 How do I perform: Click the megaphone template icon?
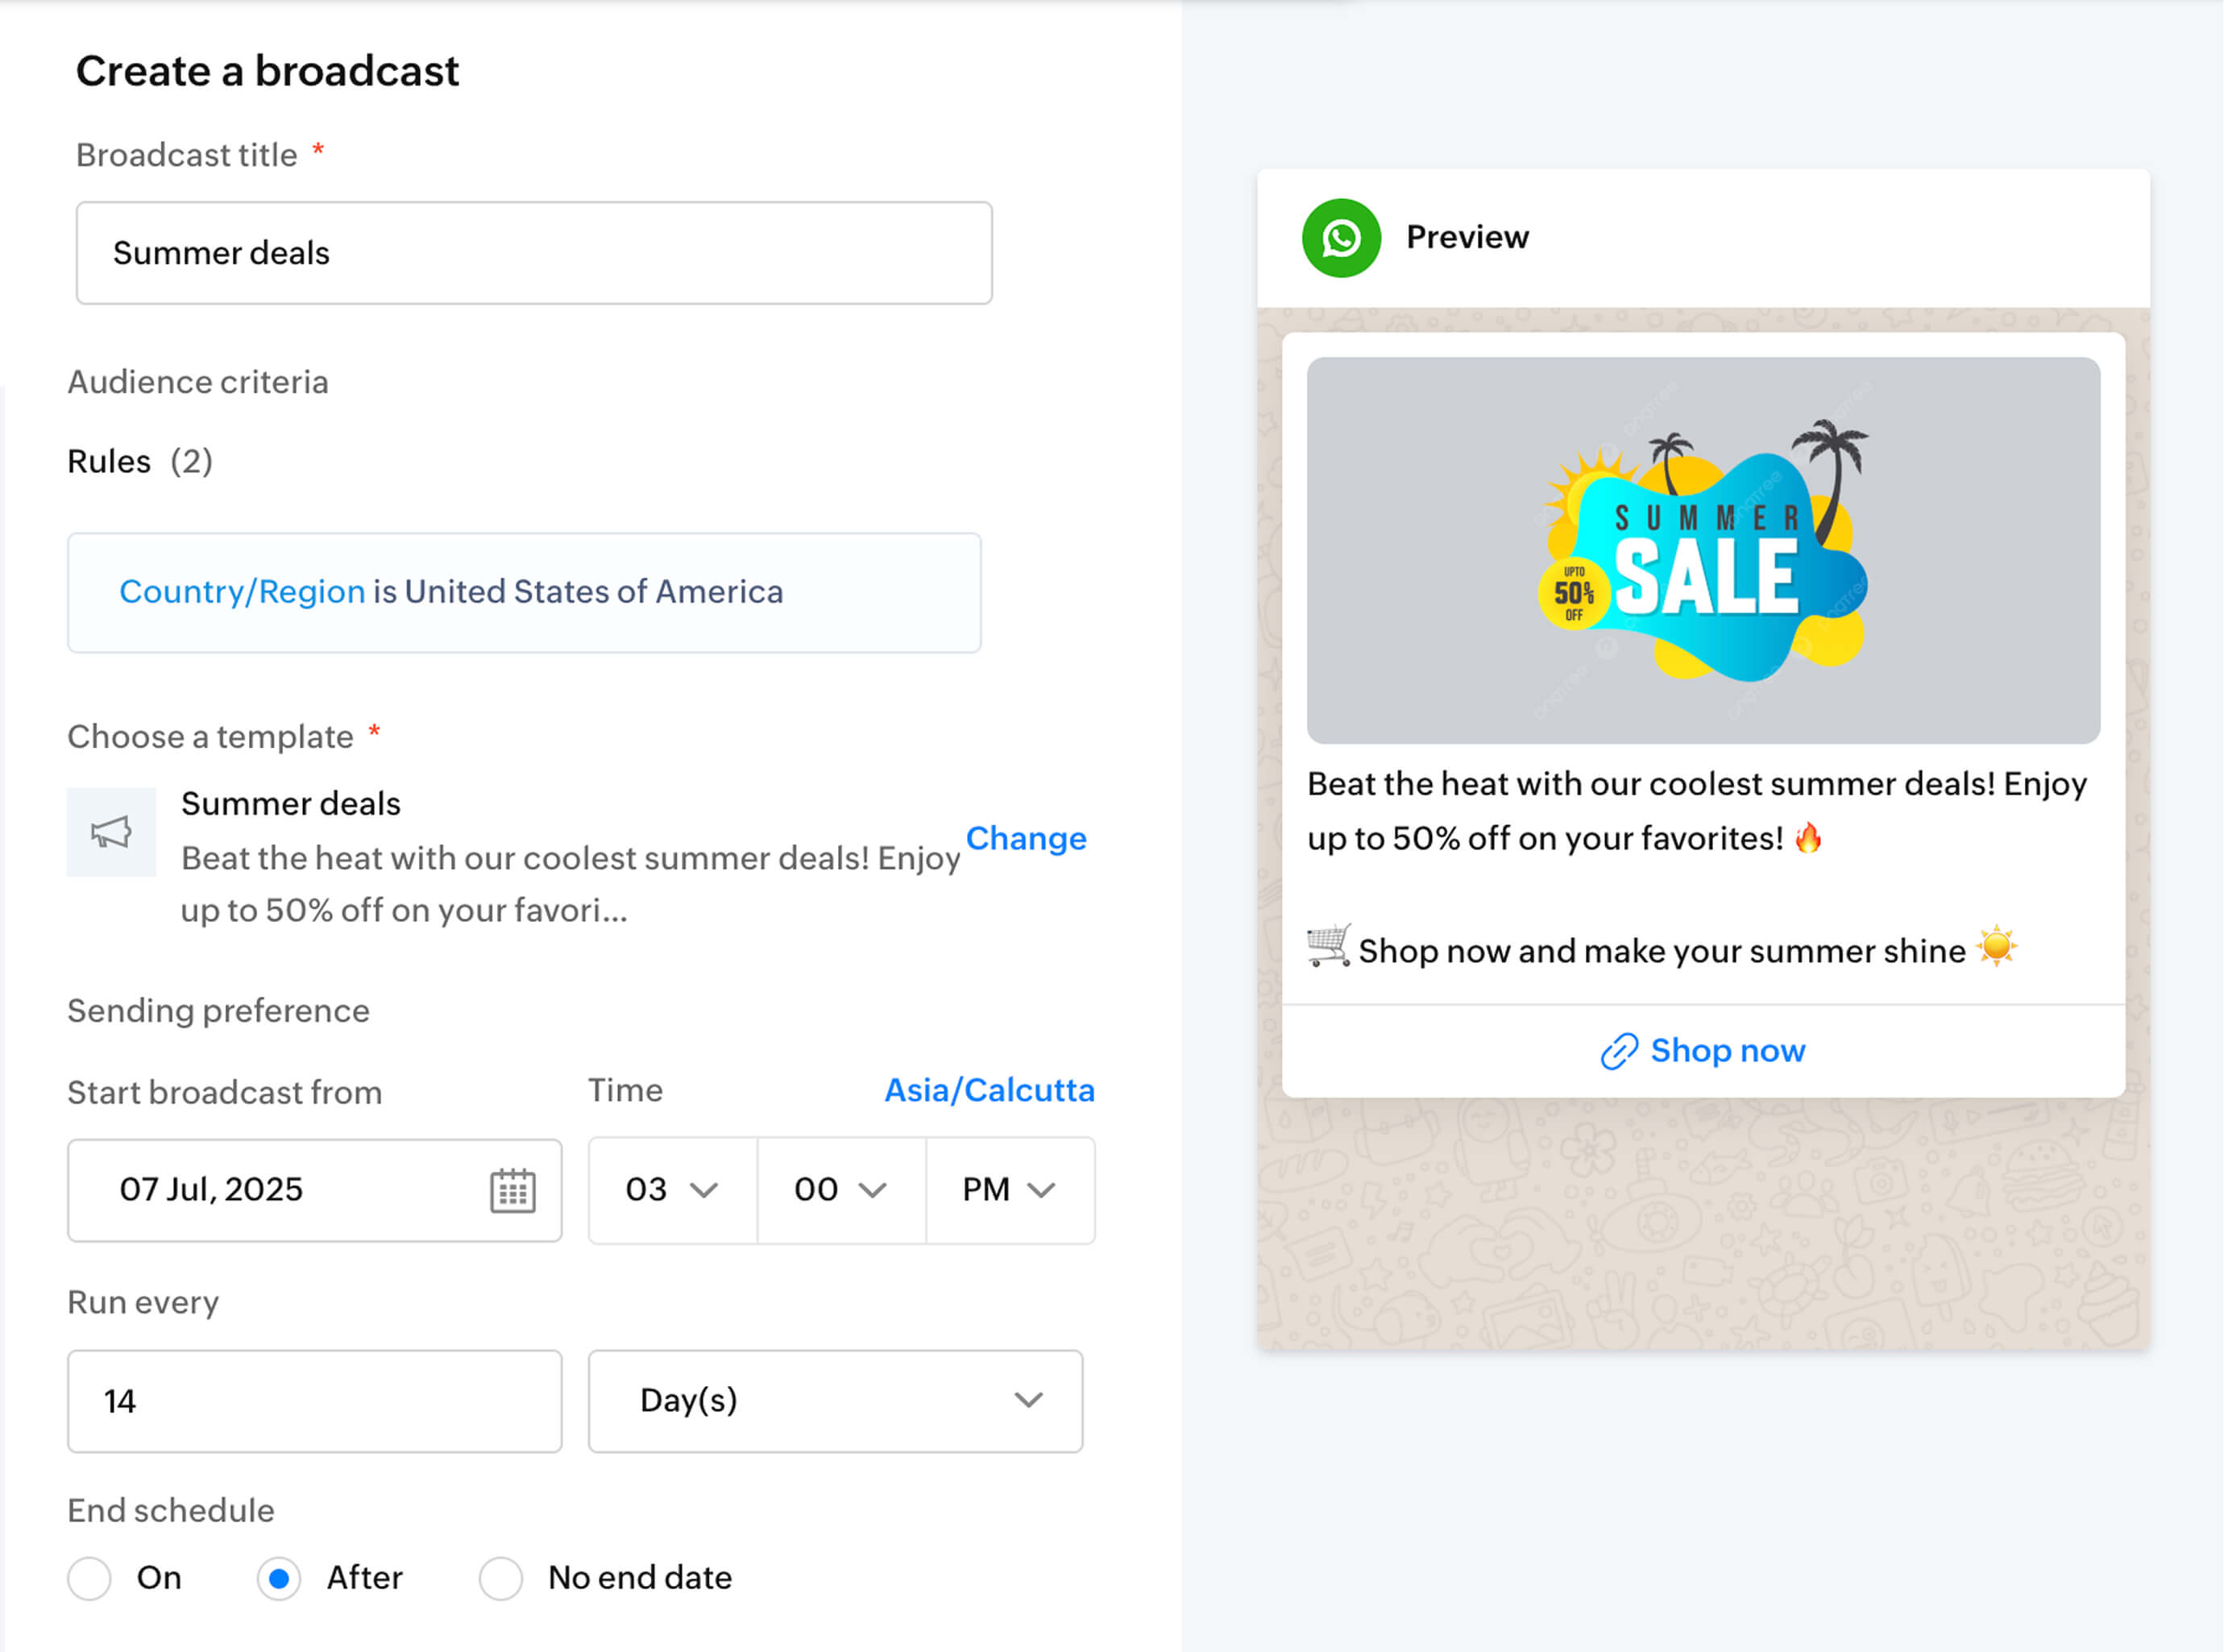(x=110, y=831)
